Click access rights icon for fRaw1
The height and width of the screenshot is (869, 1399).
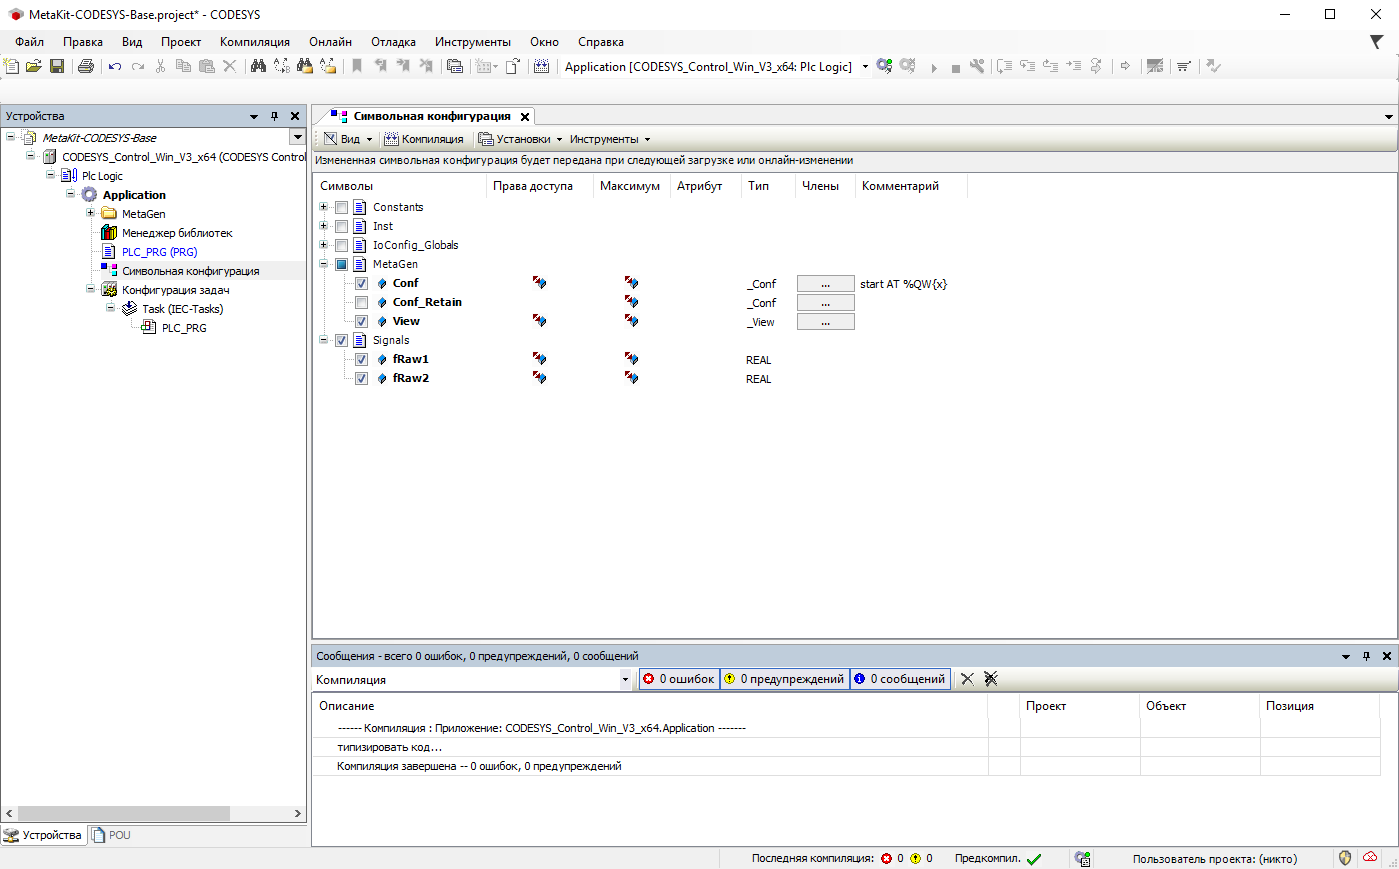coord(539,359)
